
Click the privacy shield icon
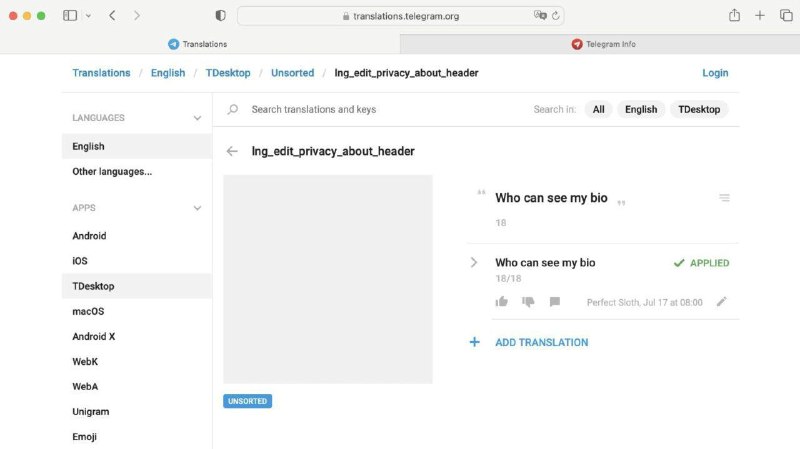coord(220,15)
